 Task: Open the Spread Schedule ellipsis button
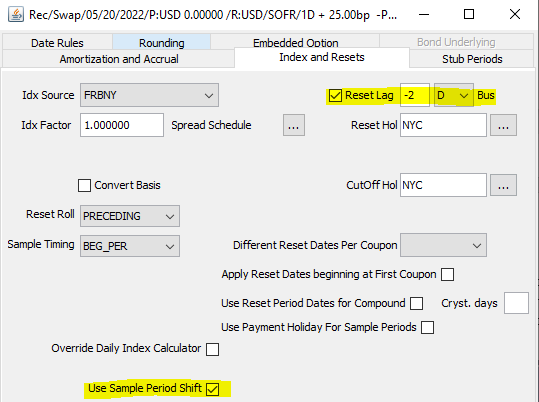pyautogui.click(x=294, y=125)
